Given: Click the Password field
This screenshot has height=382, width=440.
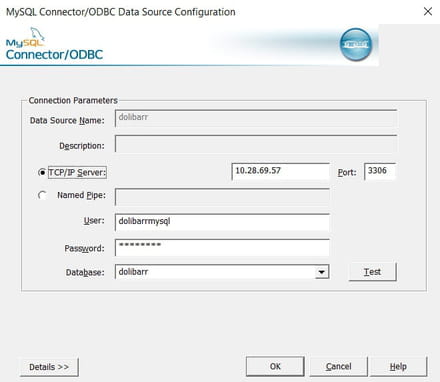Looking at the screenshot, I should [x=222, y=247].
